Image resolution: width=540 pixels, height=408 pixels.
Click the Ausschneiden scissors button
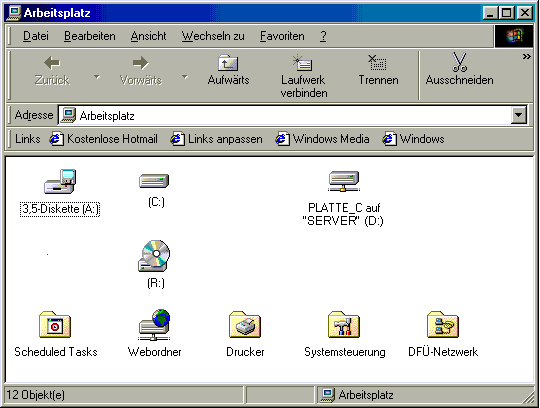pos(459,70)
